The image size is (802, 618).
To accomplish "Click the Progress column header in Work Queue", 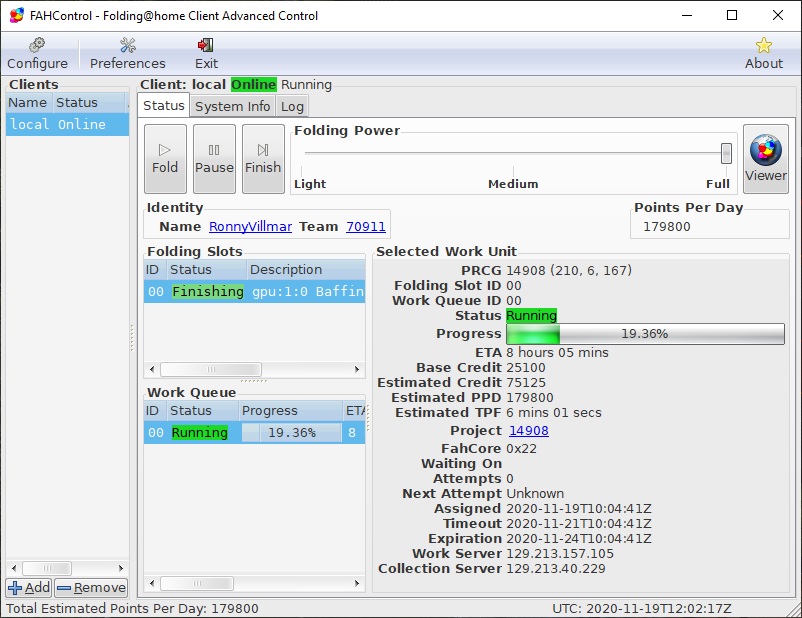I will point(290,411).
